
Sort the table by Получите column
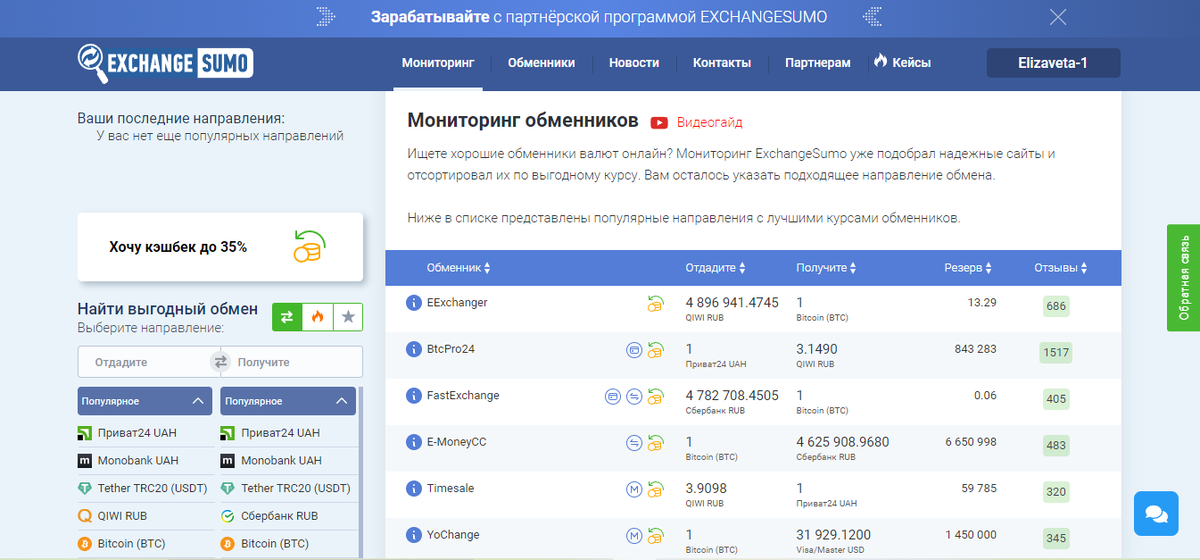pos(827,268)
